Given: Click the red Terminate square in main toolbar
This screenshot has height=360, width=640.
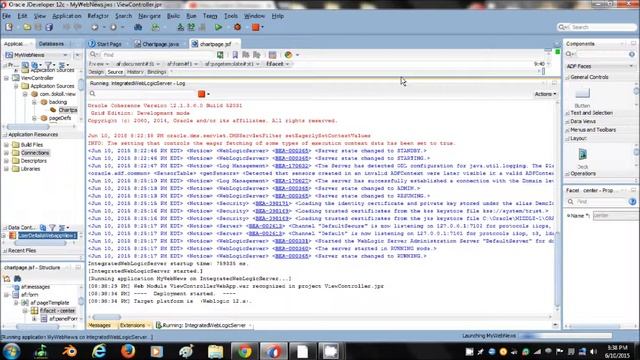Looking at the screenshot, I should point(256,27).
